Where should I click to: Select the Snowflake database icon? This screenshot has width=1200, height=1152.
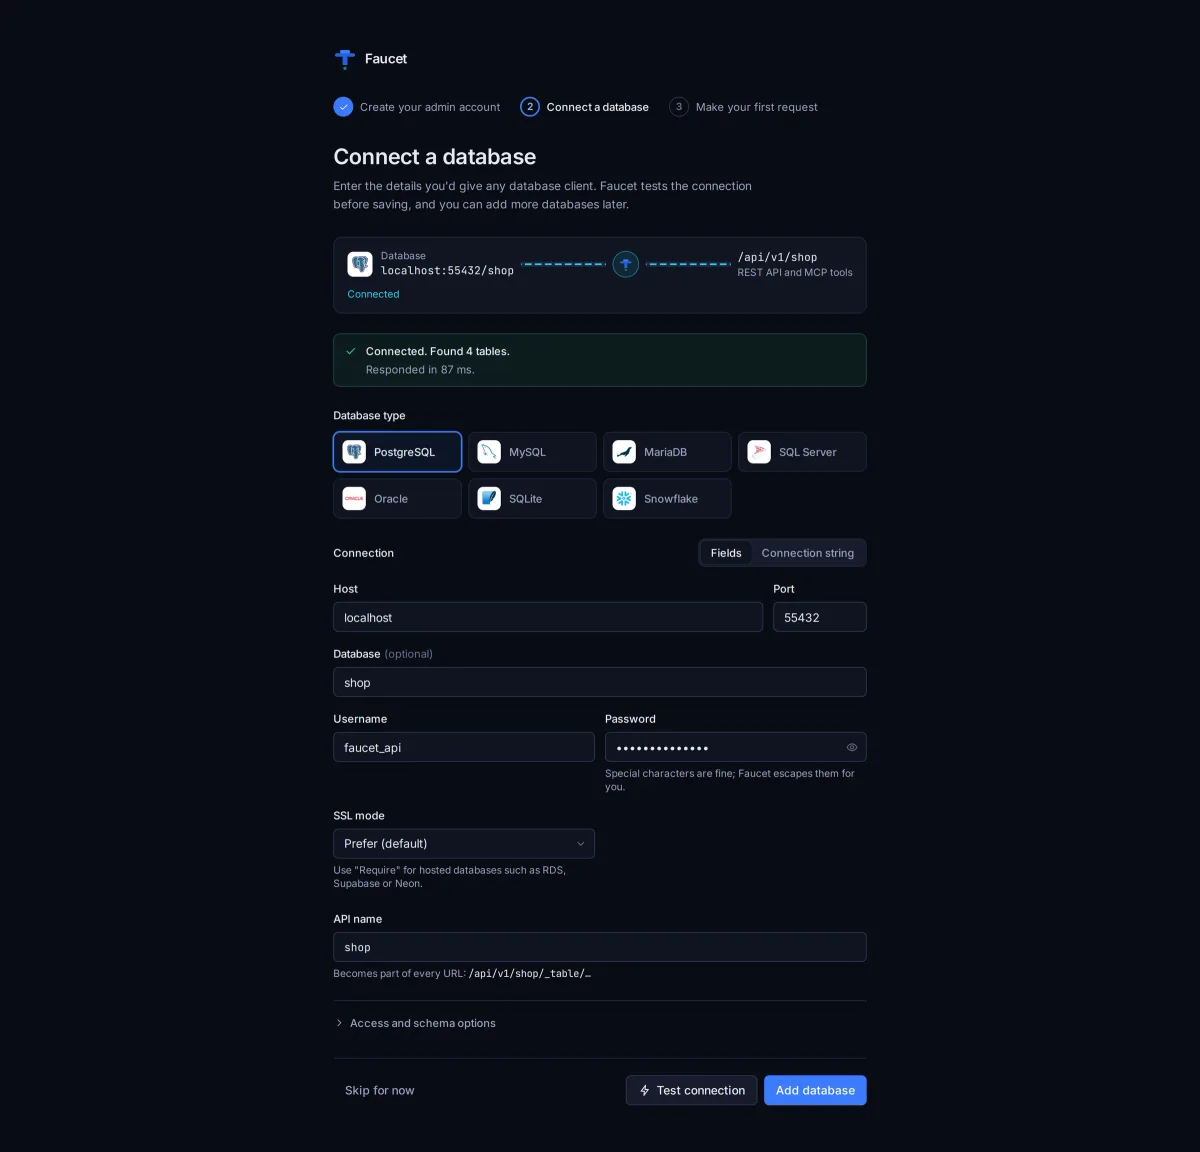coord(624,498)
